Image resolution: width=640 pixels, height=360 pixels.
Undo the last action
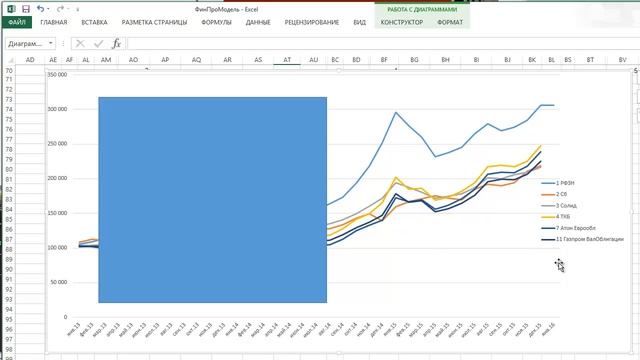pos(40,9)
